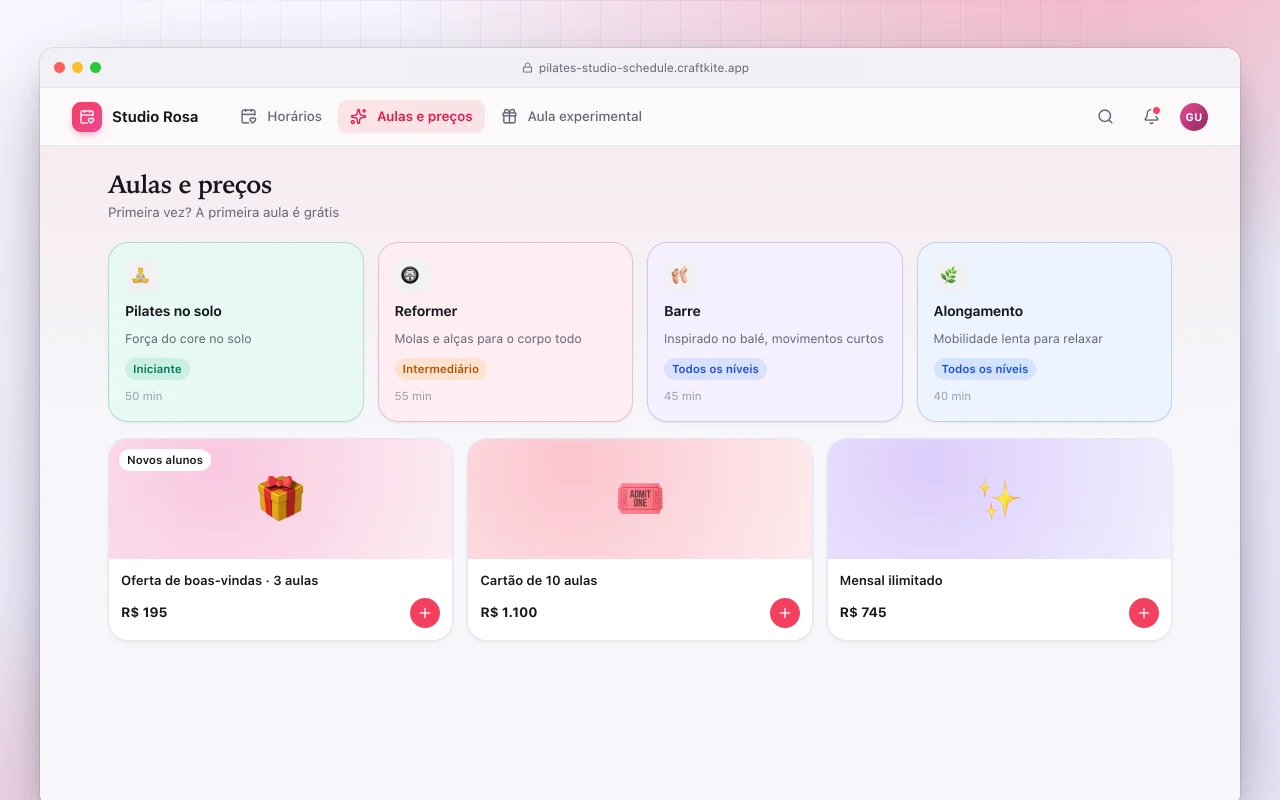Image resolution: width=1280 pixels, height=800 pixels.
Task: Go to the Horários tab
Action: (x=281, y=117)
